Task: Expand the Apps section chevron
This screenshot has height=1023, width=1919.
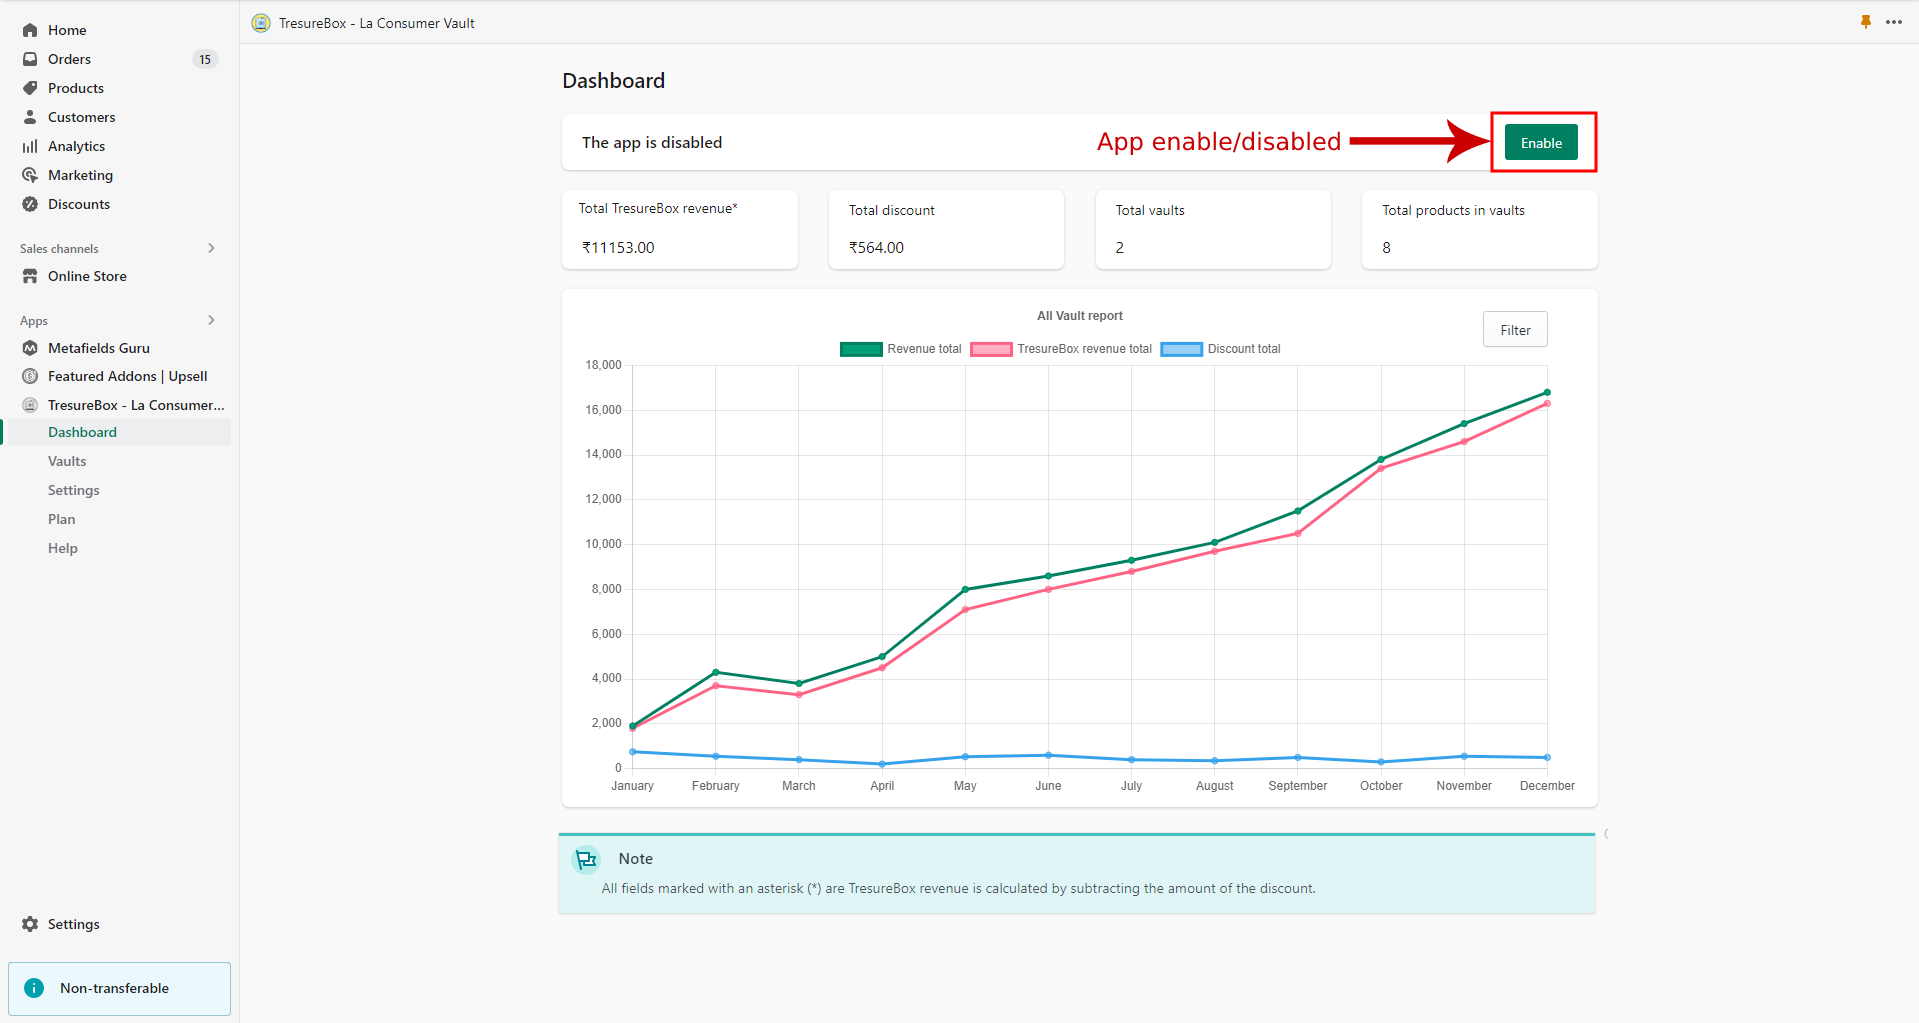Action: pyautogui.click(x=211, y=320)
